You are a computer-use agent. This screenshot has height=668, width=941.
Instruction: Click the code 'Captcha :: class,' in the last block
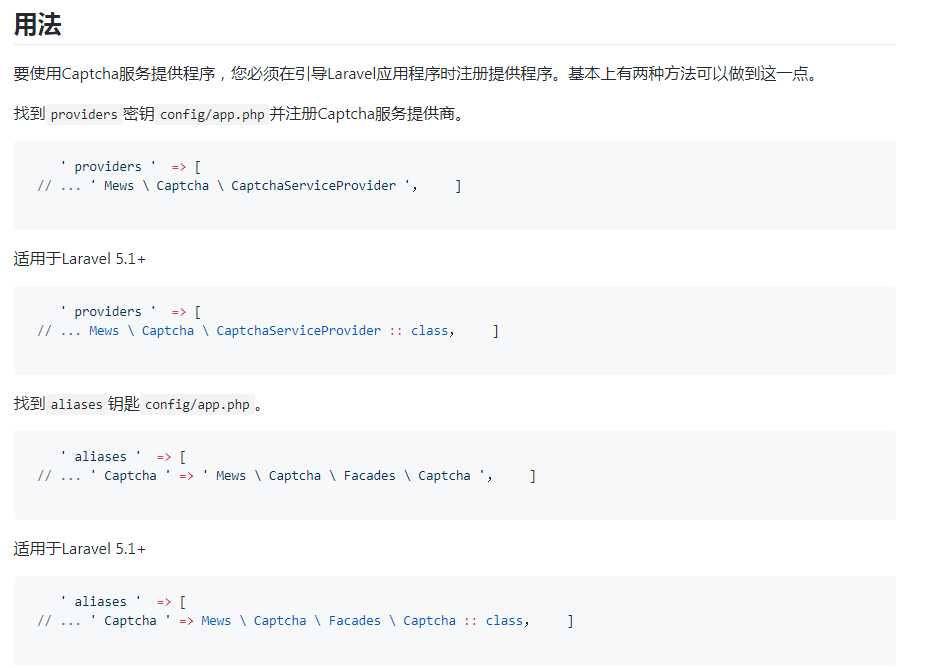coord(466,621)
